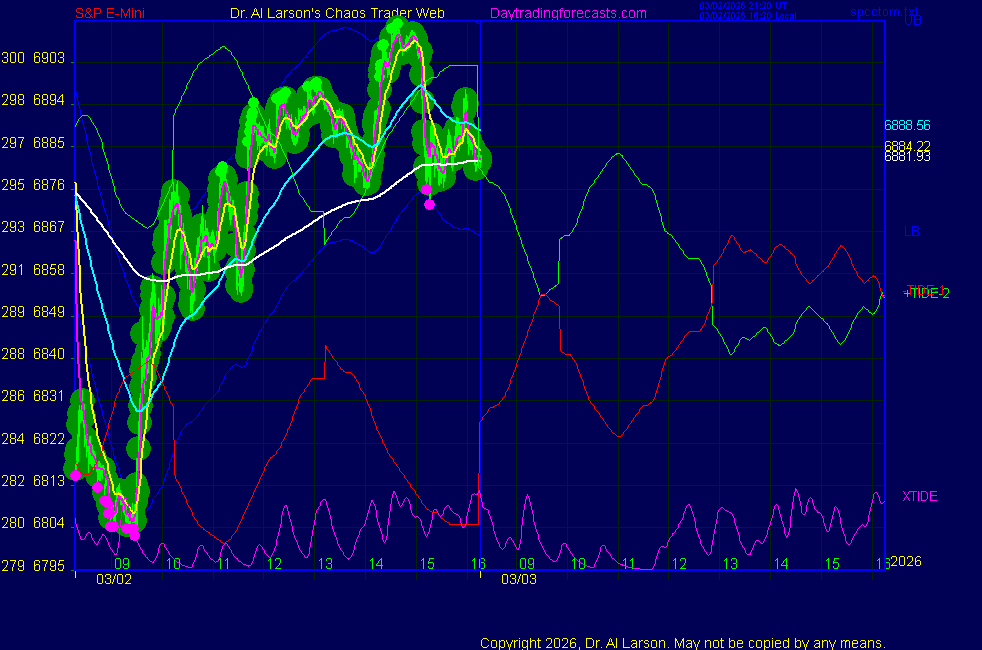Click the blue LB band label
Image resolution: width=982 pixels, height=650 pixels.
click(911, 231)
